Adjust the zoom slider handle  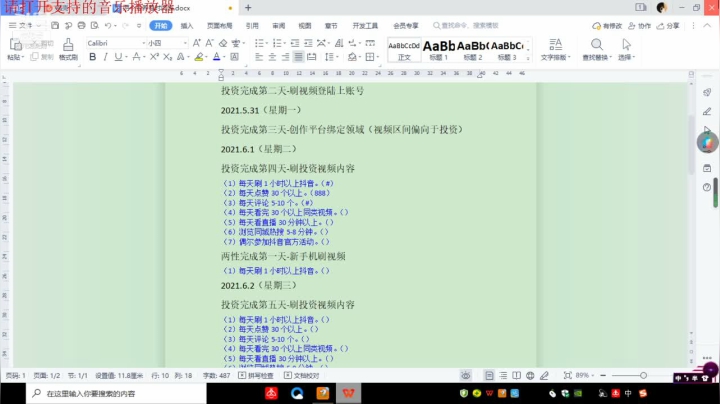coord(643,376)
